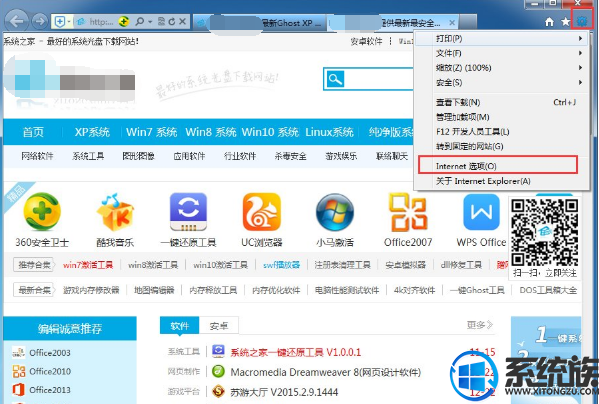Select 查看下载(N) menu item
This screenshot has height=404, width=599.
click(501, 102)
